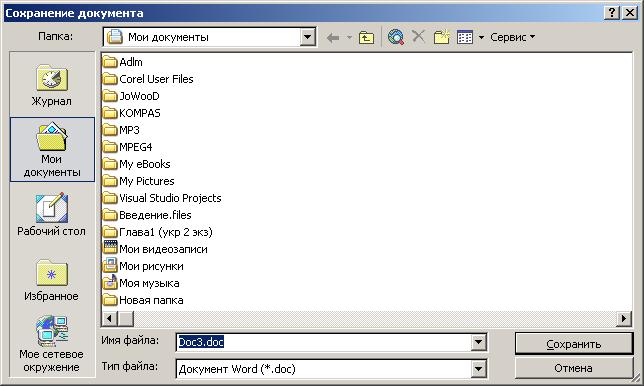This screenshot has height=386, width=644.
Task: Open the Сервис menu
Action: (512, 37)
